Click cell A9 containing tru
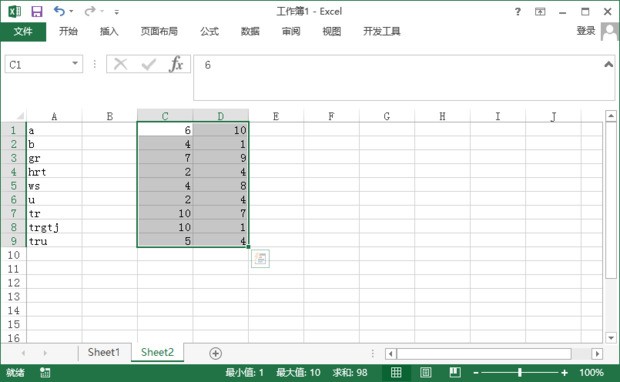620x382 pixels. [54, 241]
